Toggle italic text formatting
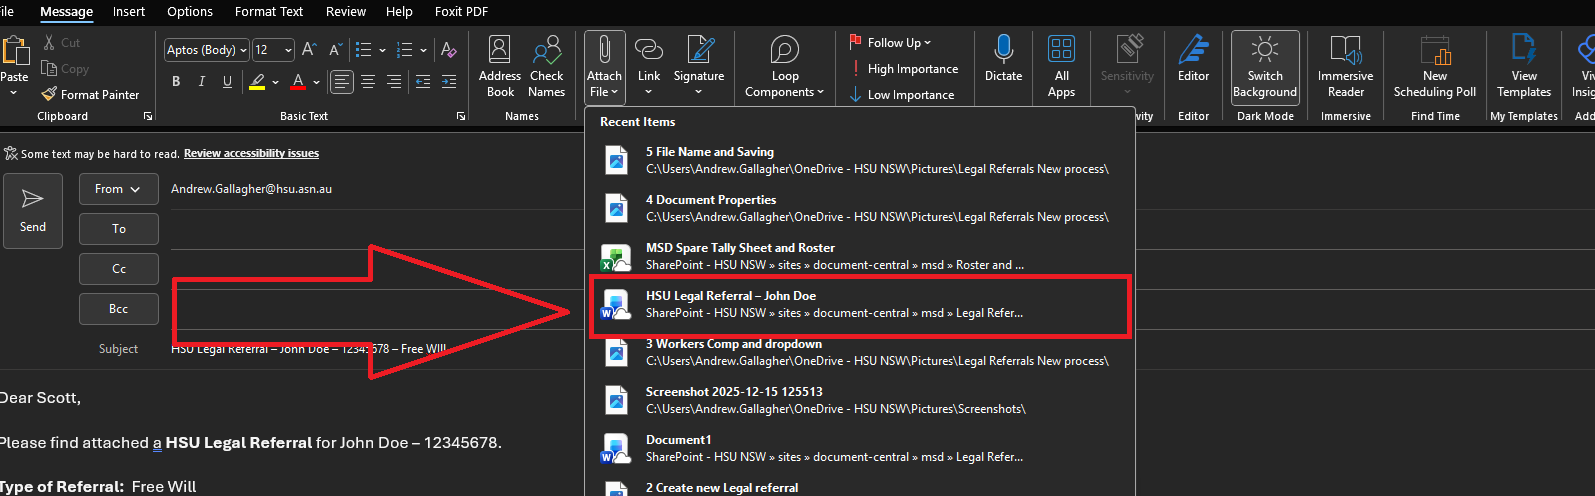The width and height of the screenshot is (1595, 496). pyautogui.click(x=202, y=82)
